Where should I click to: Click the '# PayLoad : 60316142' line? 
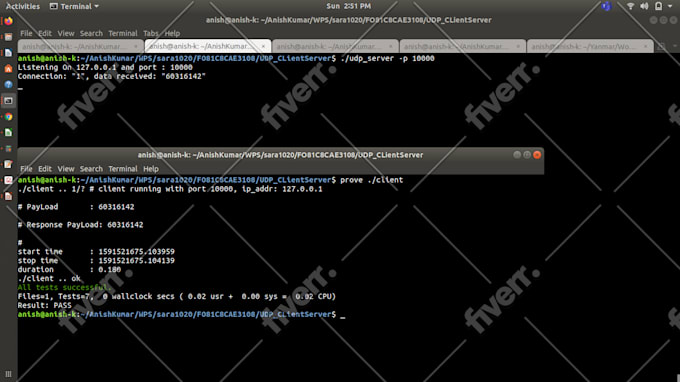coord(76,207)
